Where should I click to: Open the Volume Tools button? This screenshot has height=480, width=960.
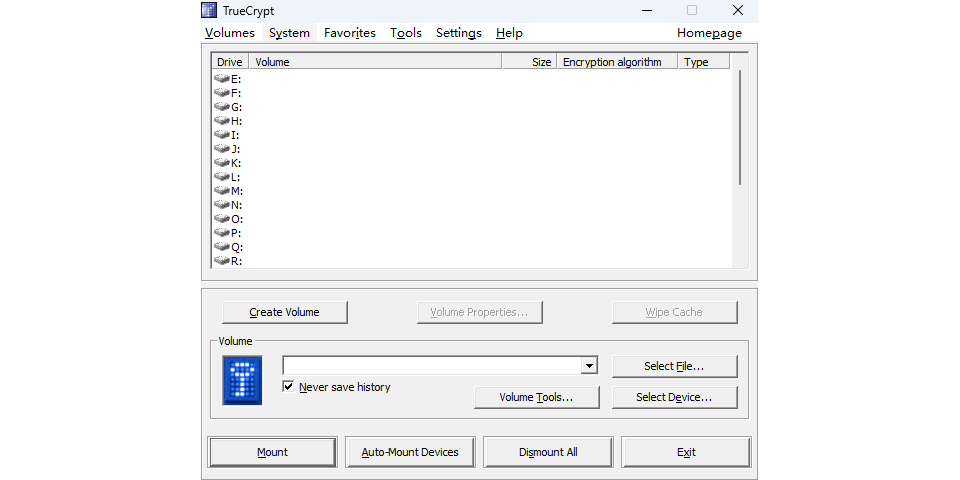click(x=536, y=397)
